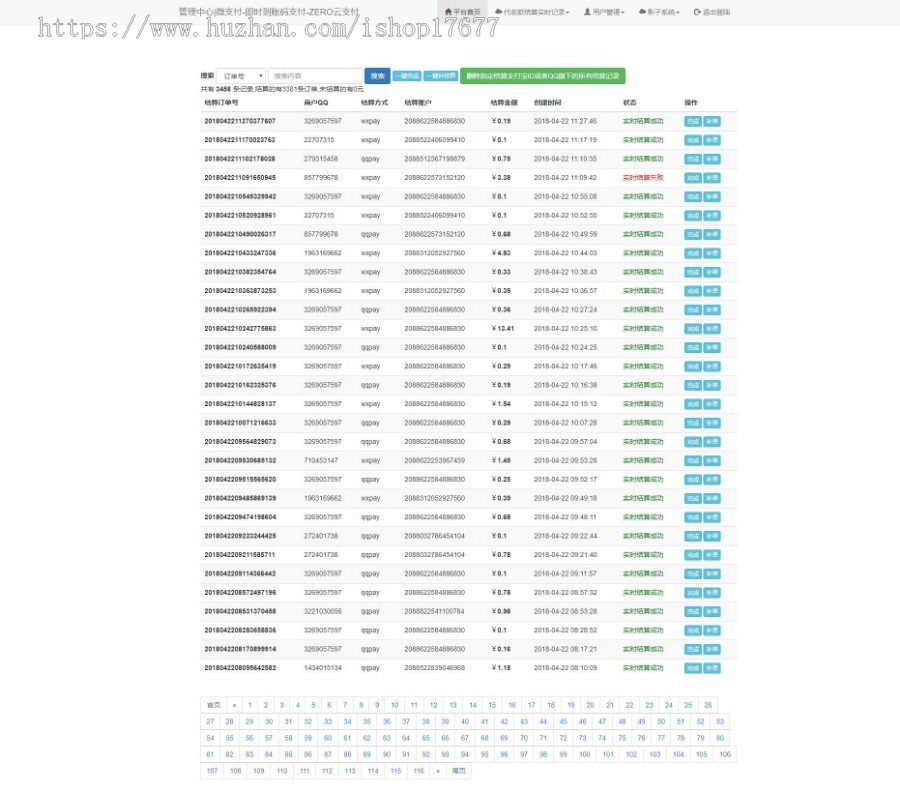Screen dimensions: 900x791
Task: Open the 订单号 search type dropdown
Action: (x=240, y=76)
